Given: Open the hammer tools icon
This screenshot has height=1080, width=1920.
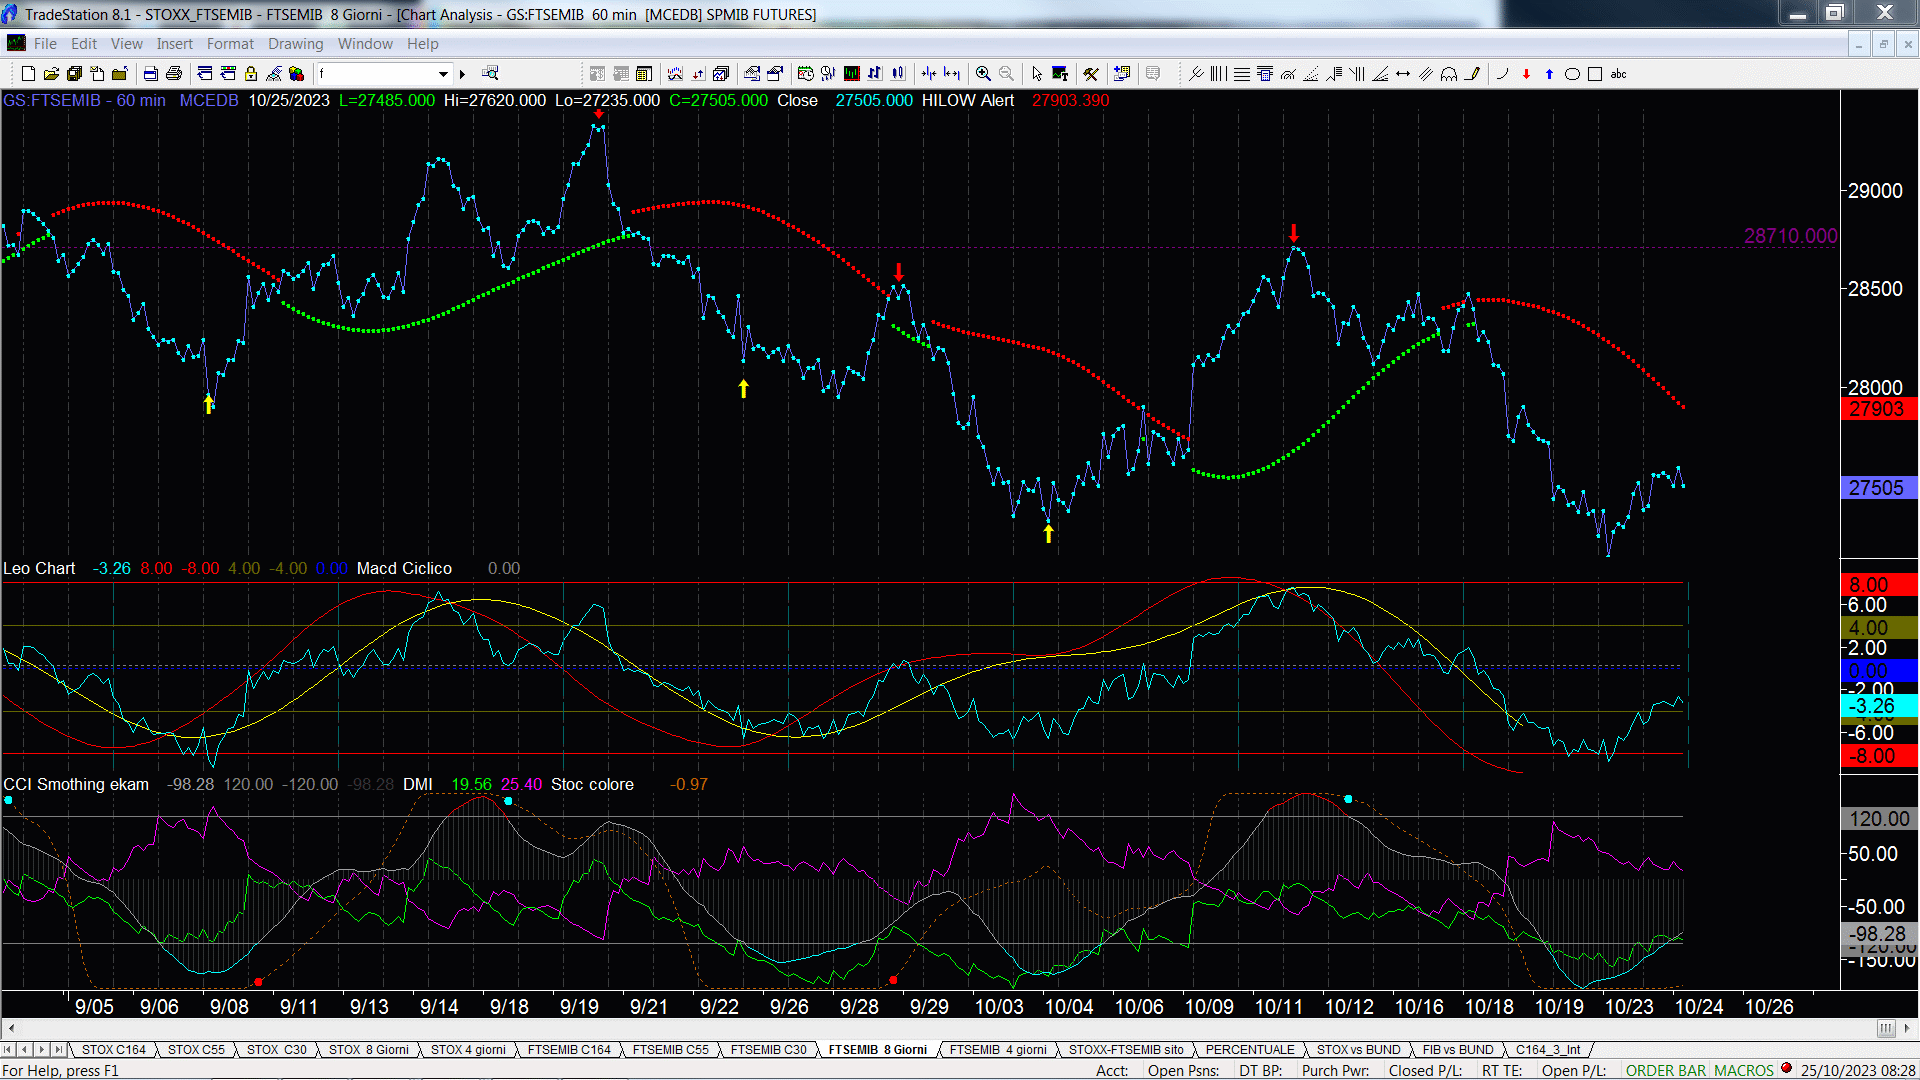Looking at the screenshot, I should coord(1091,74).
